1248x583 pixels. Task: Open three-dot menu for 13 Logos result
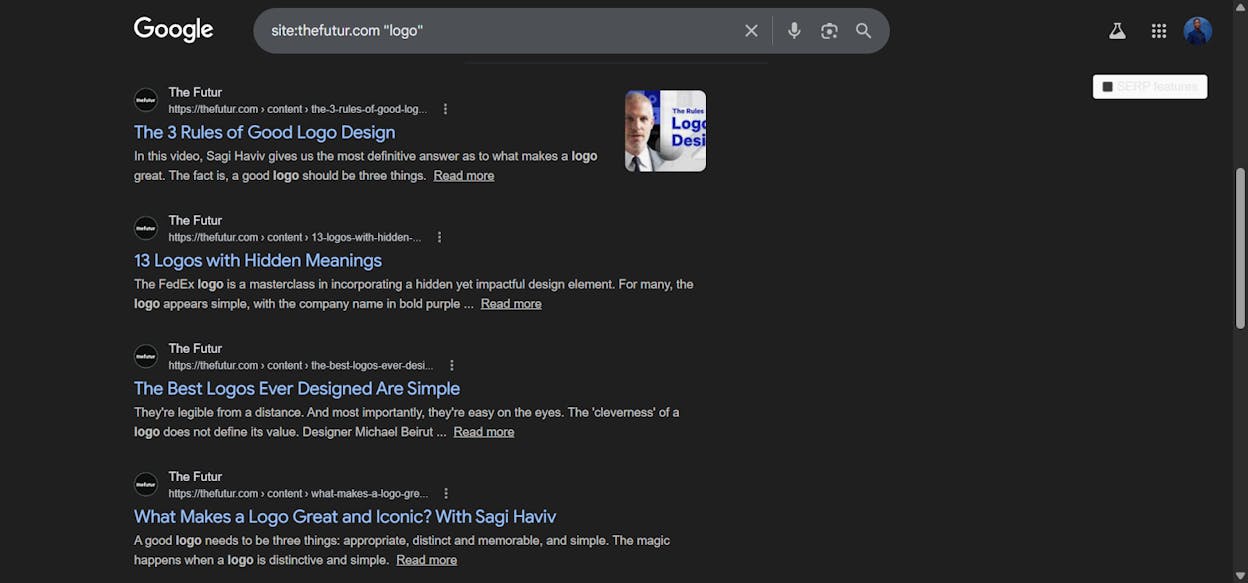pos(439,237)
